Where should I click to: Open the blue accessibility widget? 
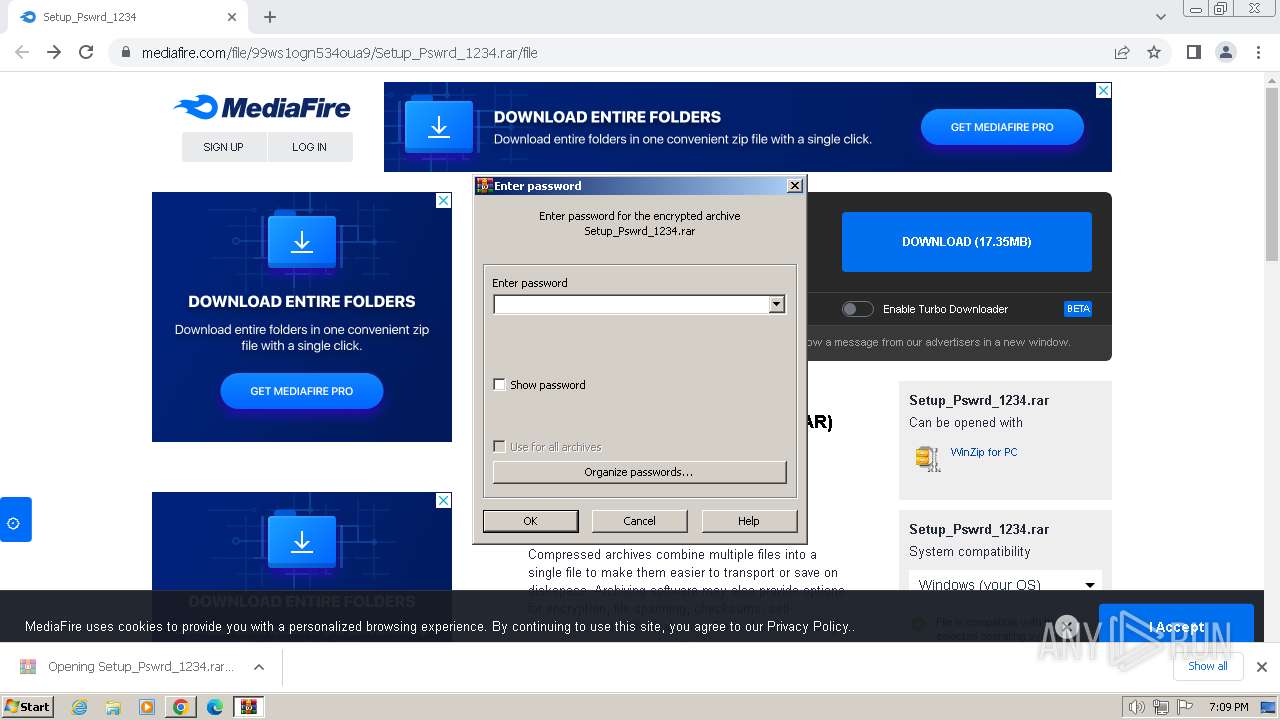(15, 520)
